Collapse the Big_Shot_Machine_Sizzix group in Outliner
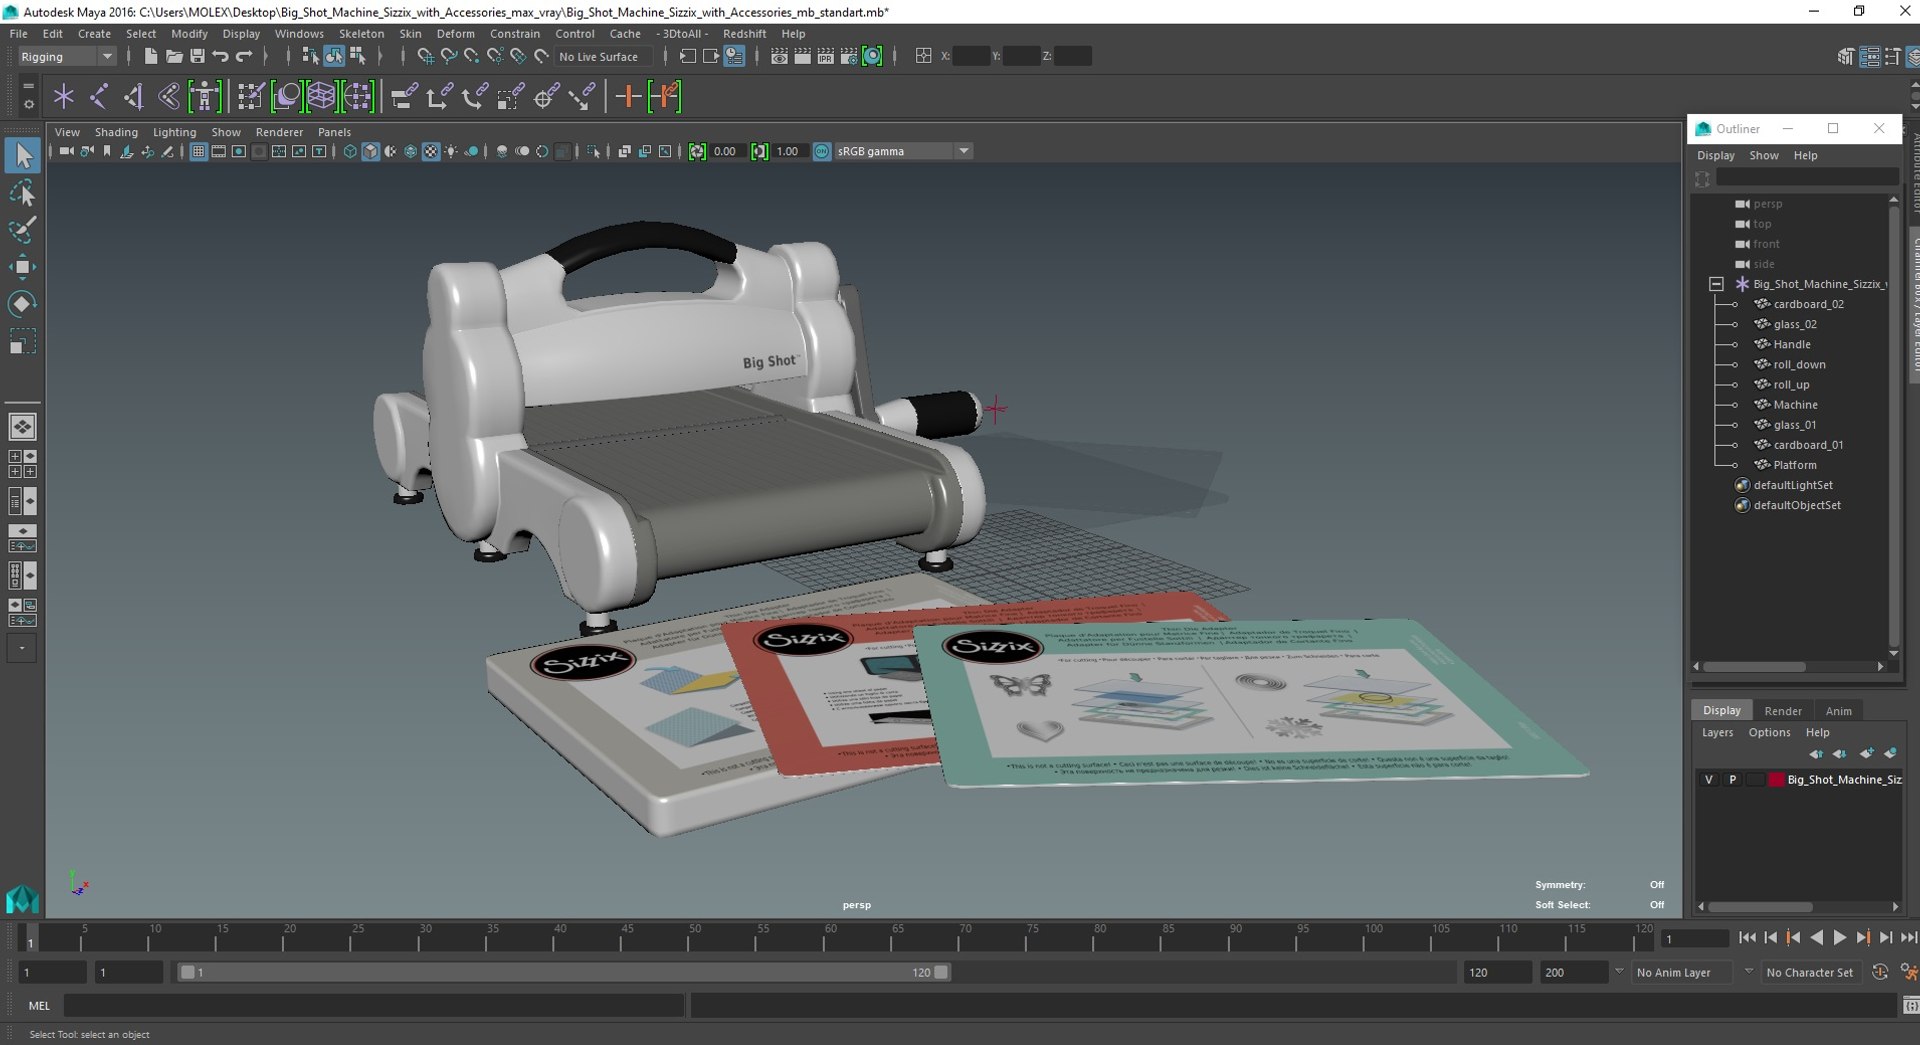The image size is (1920, 1045). click(x=1716, y=284)
